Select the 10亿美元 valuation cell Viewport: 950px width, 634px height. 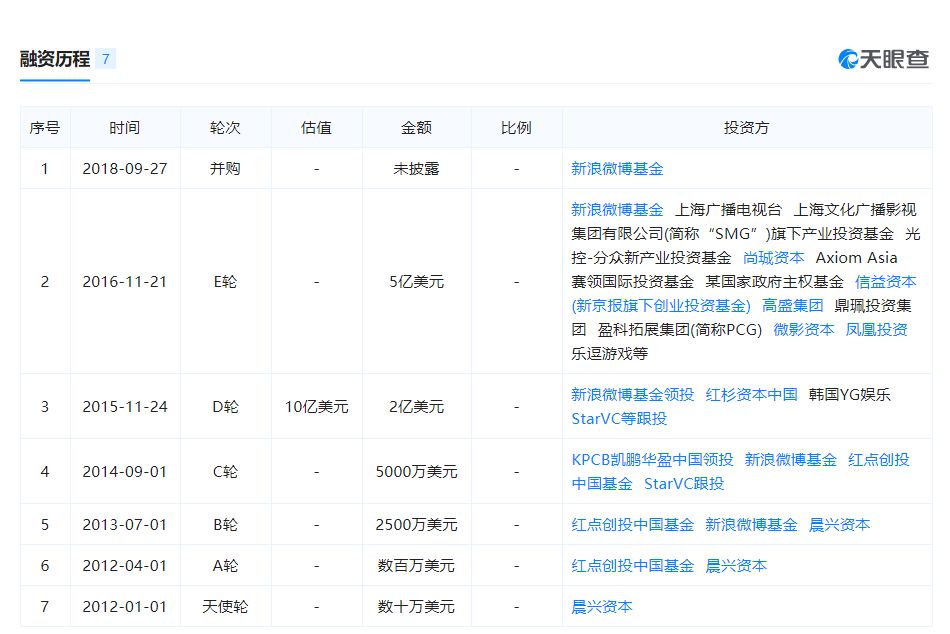[316, 407]
